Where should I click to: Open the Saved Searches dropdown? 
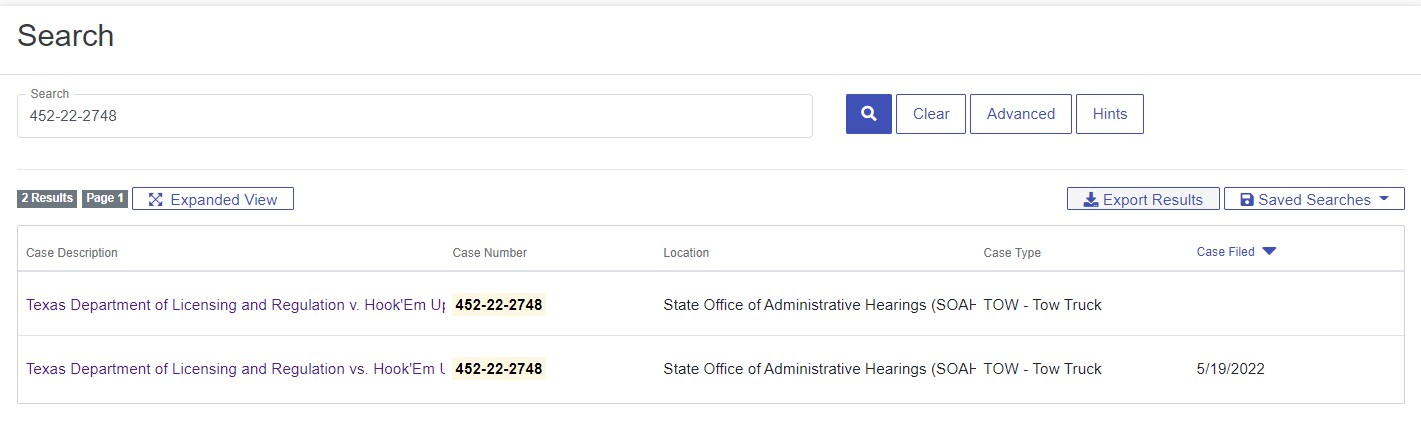click(x=1314, y=199)
